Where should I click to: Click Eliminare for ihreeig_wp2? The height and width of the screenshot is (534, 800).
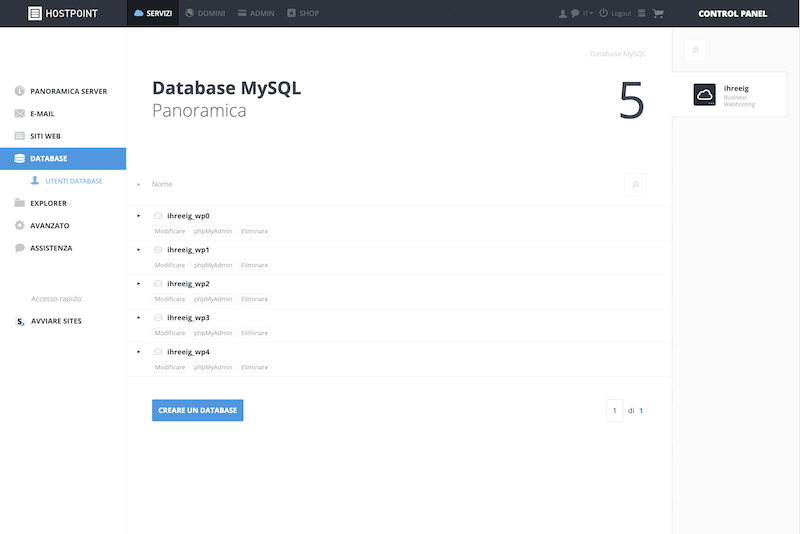click(x=255, y=299)
